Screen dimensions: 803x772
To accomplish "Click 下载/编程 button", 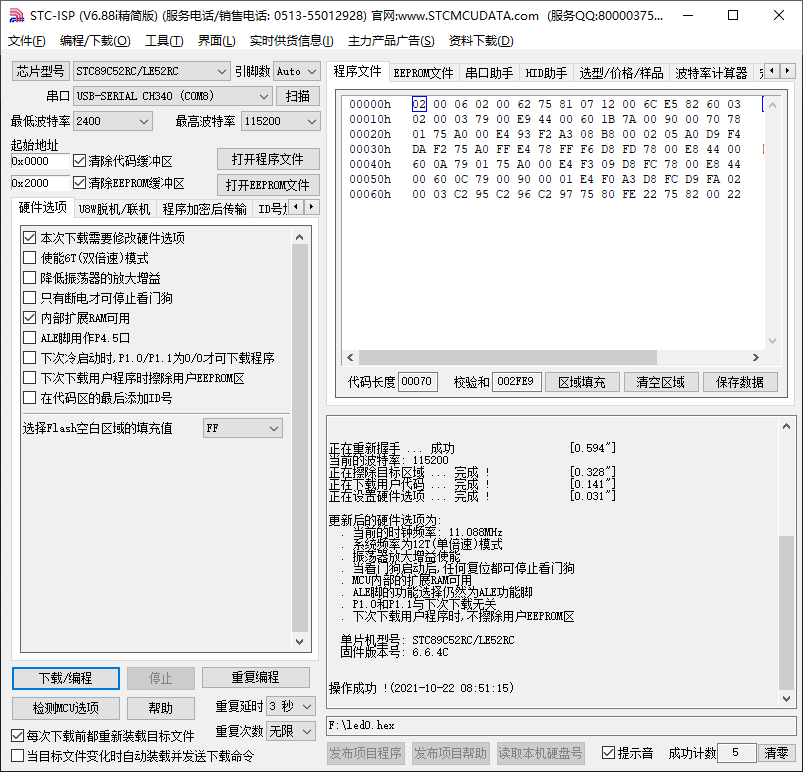I will 66,678.
